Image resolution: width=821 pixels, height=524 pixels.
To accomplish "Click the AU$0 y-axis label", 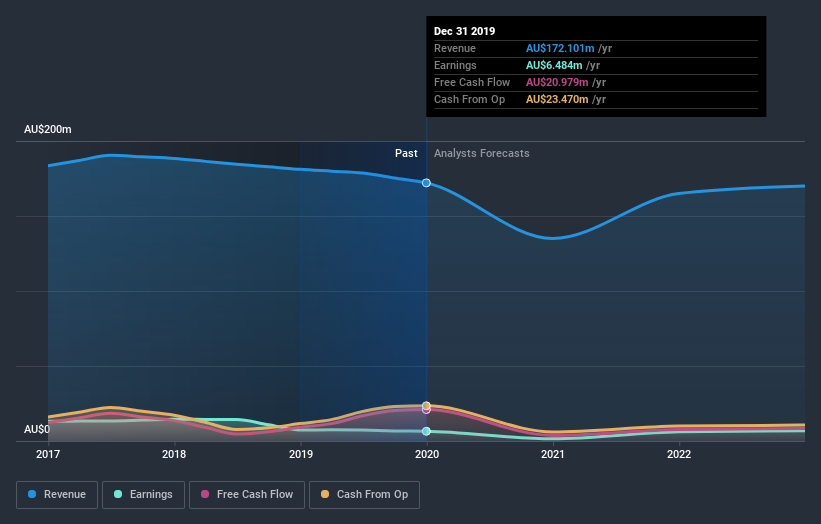I will tap(37, 429).
